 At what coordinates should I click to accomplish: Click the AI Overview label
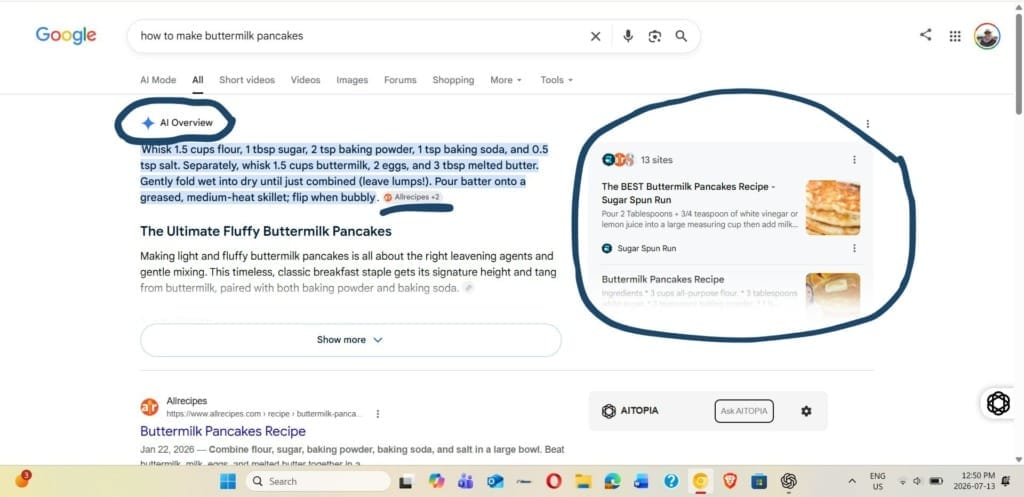coord(186,123)
